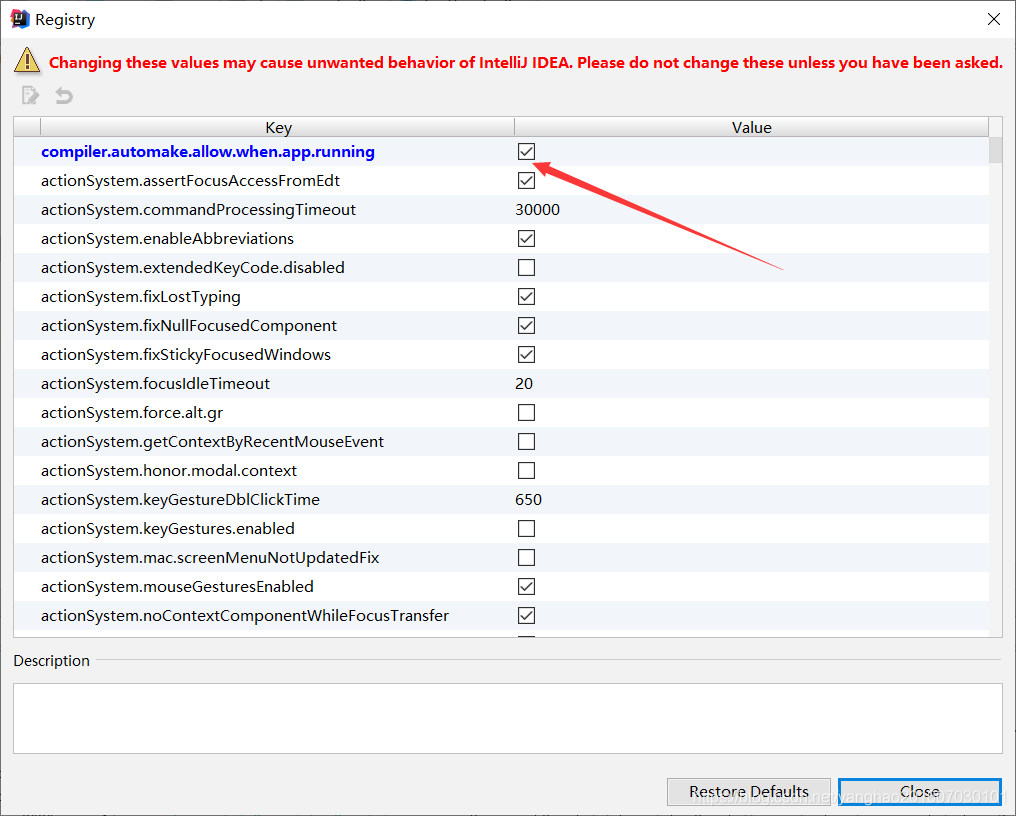Toggle actionSystem.fixLostTyping checkbox
The height and width of the screenshot is (816, 1016).
pyautogui.click(x=526, y=297)
